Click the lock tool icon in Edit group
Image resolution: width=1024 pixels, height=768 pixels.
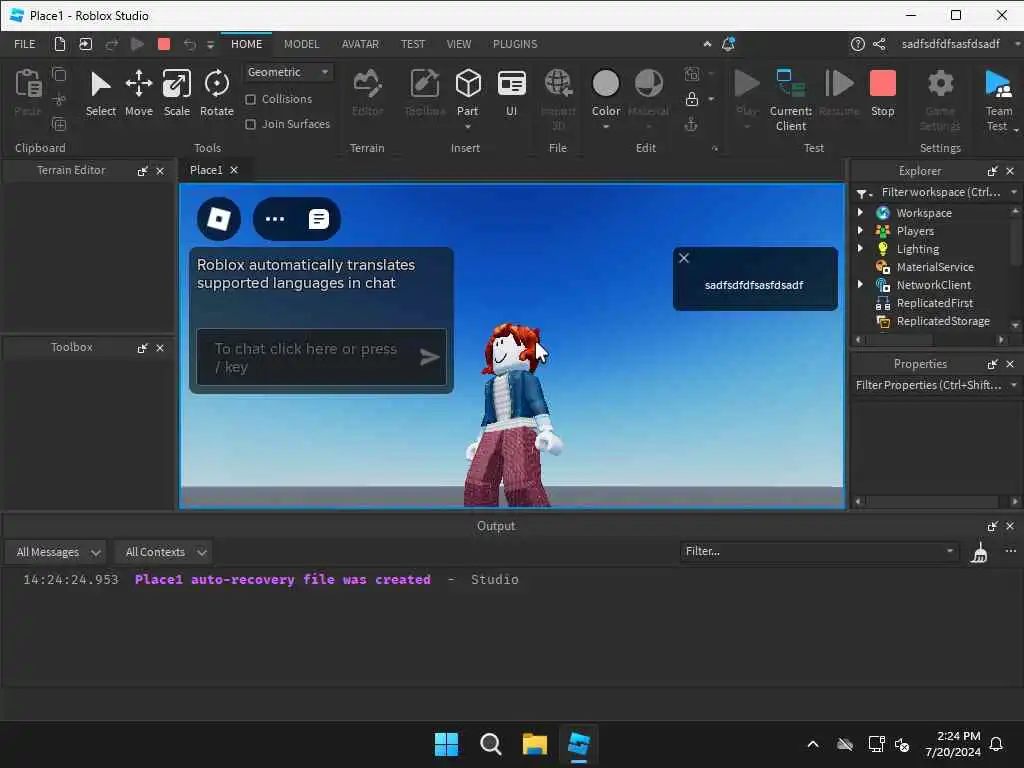pyautogui.click(x=692, y=99)
